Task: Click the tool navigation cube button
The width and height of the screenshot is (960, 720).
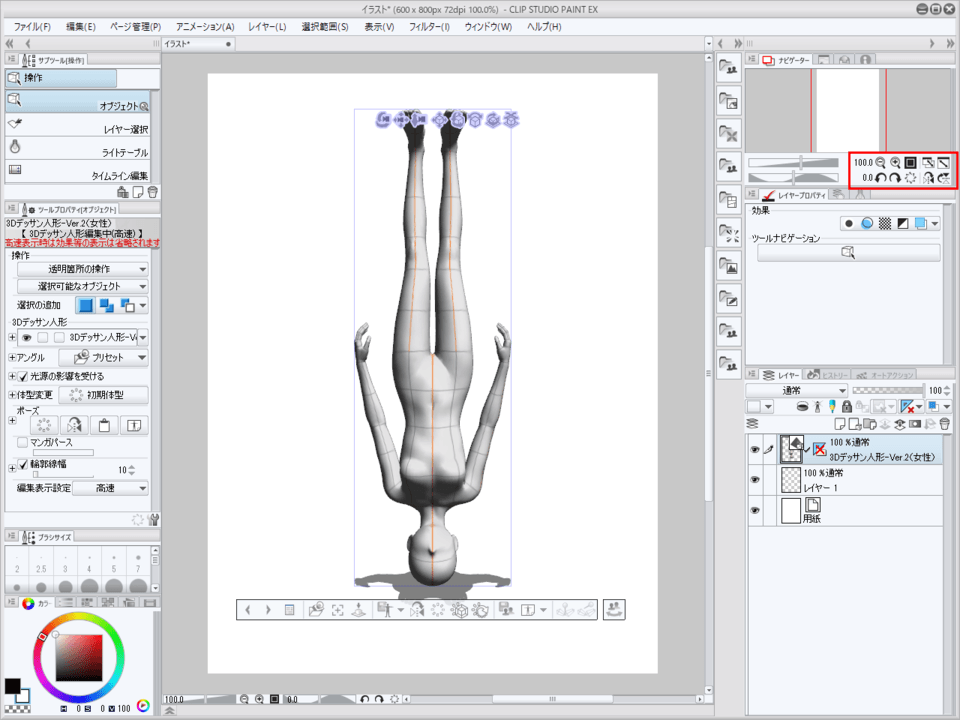Action: [x=848, y=253]
